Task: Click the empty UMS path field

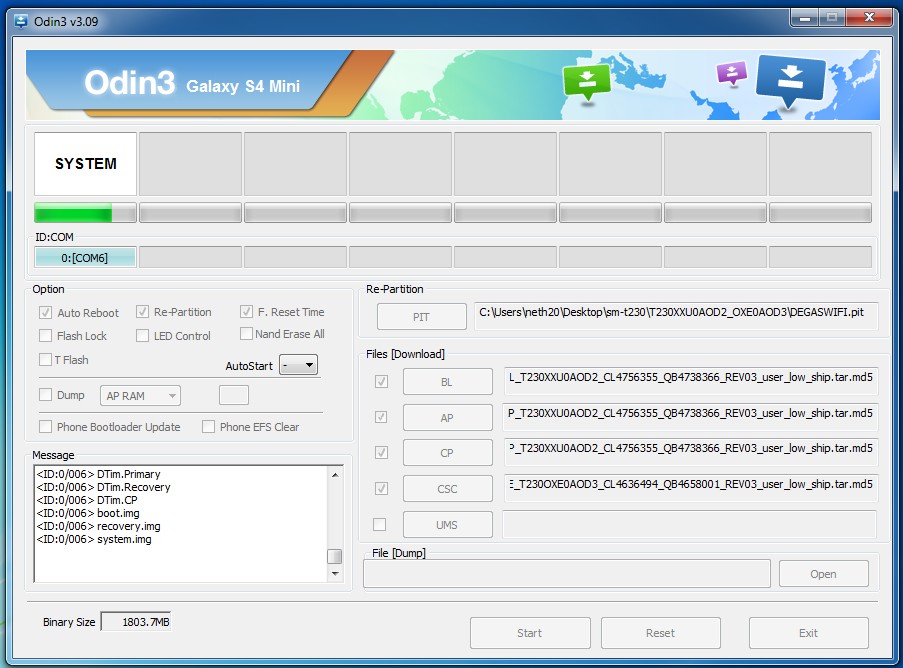Action: [690, 524]
